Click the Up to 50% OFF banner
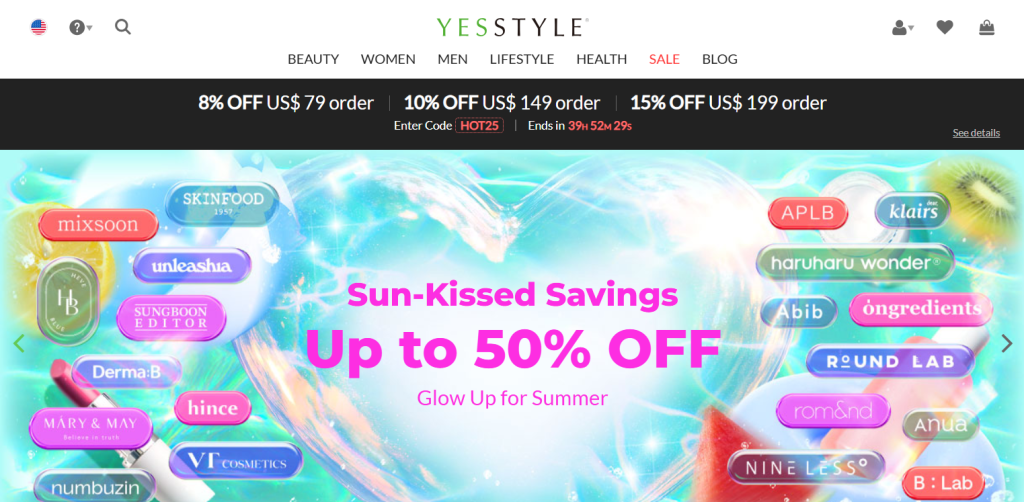 click(x=513, y=349)
